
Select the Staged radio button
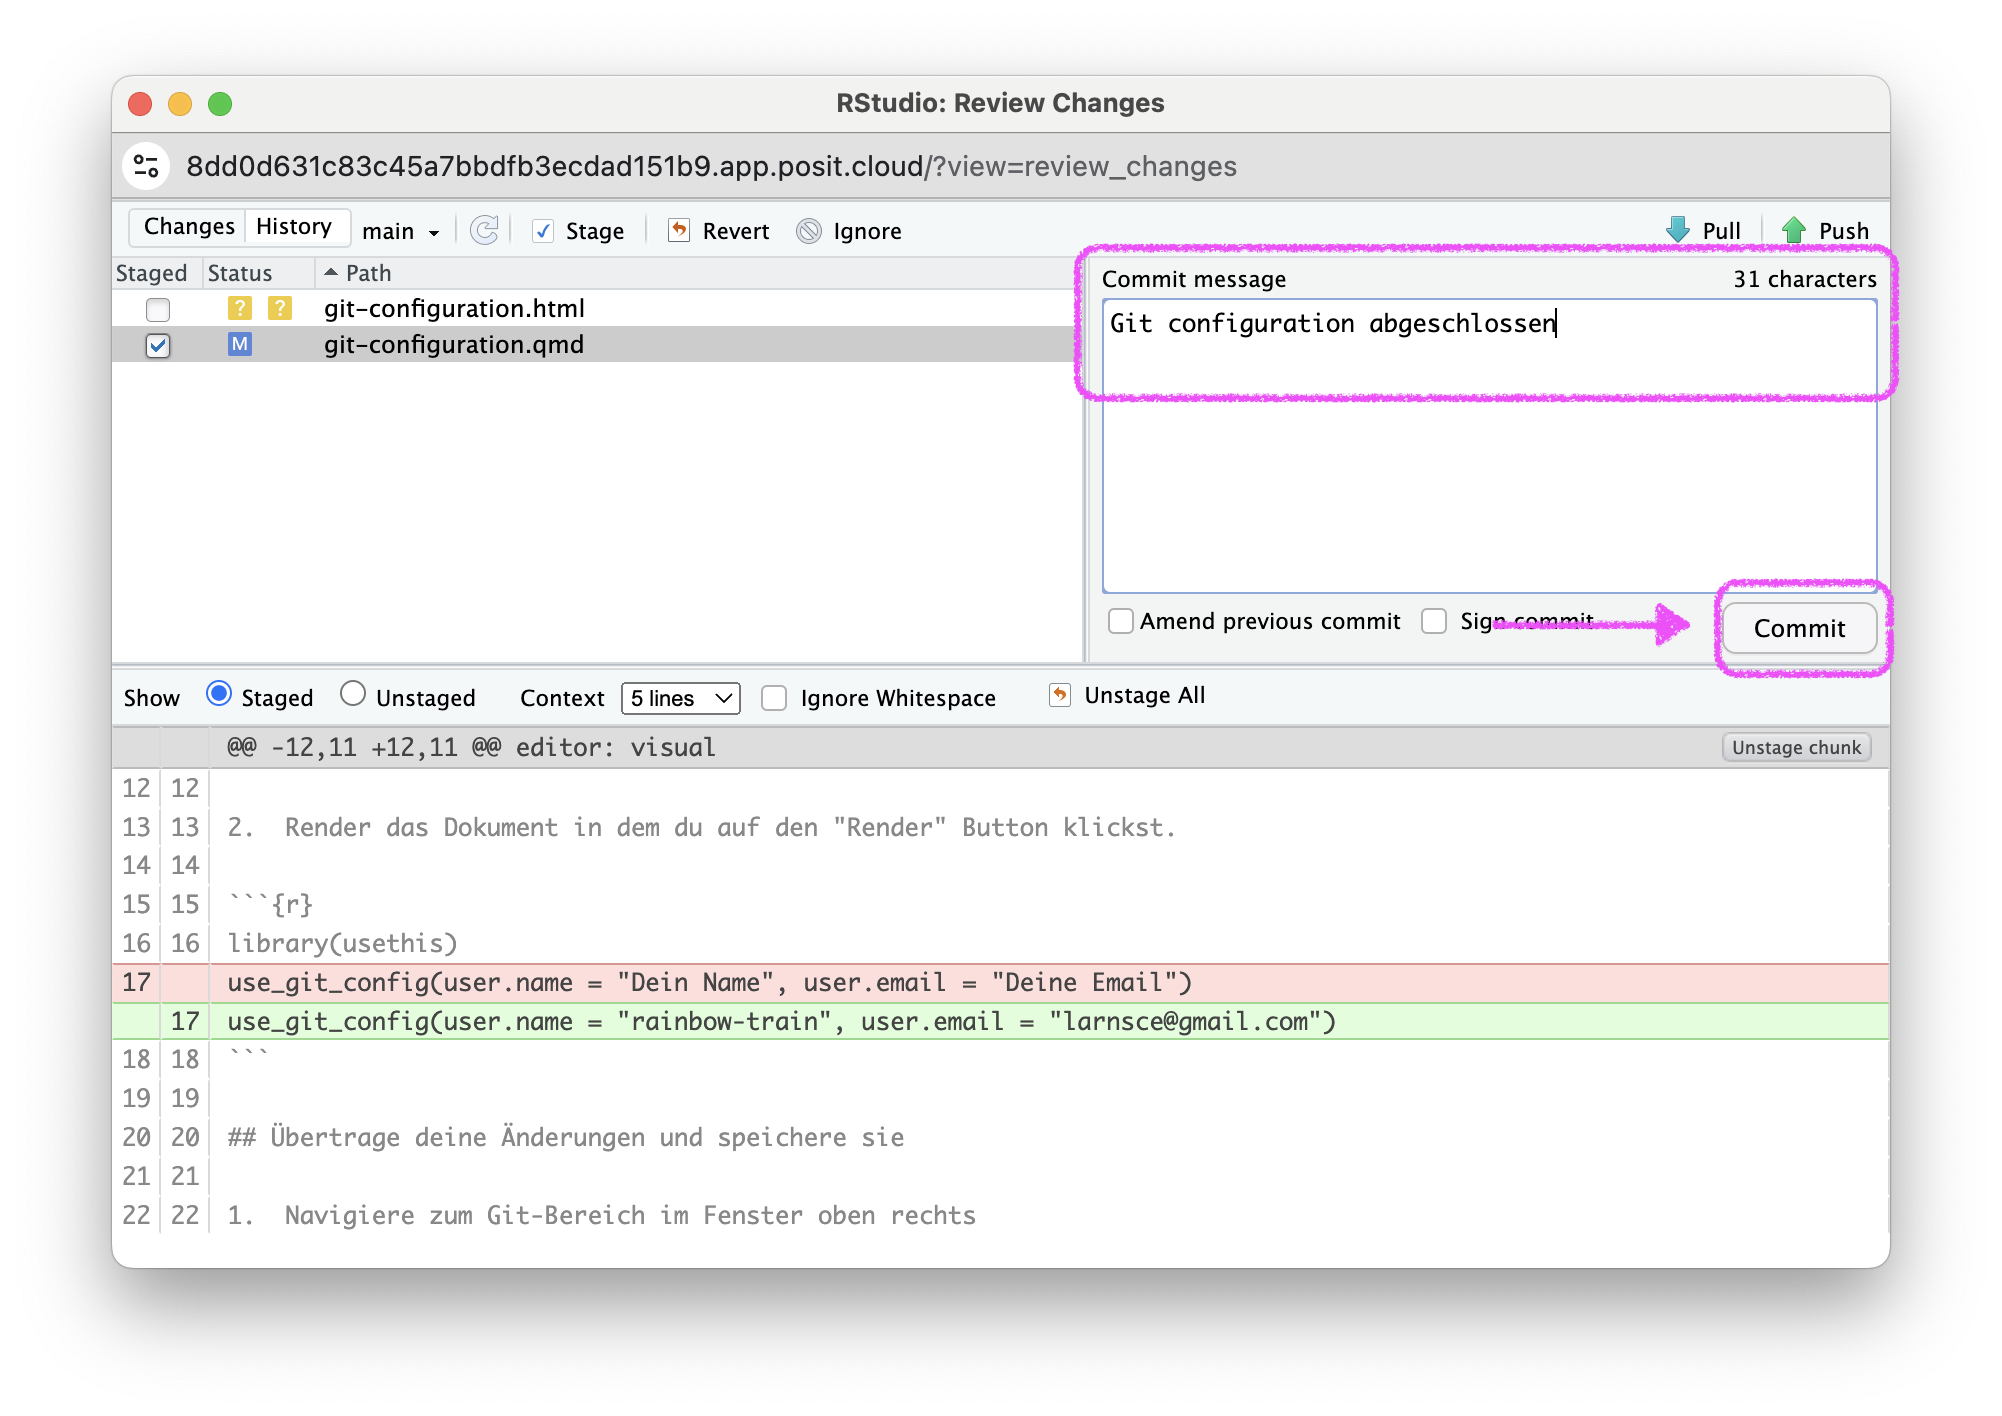pos(219,694)
